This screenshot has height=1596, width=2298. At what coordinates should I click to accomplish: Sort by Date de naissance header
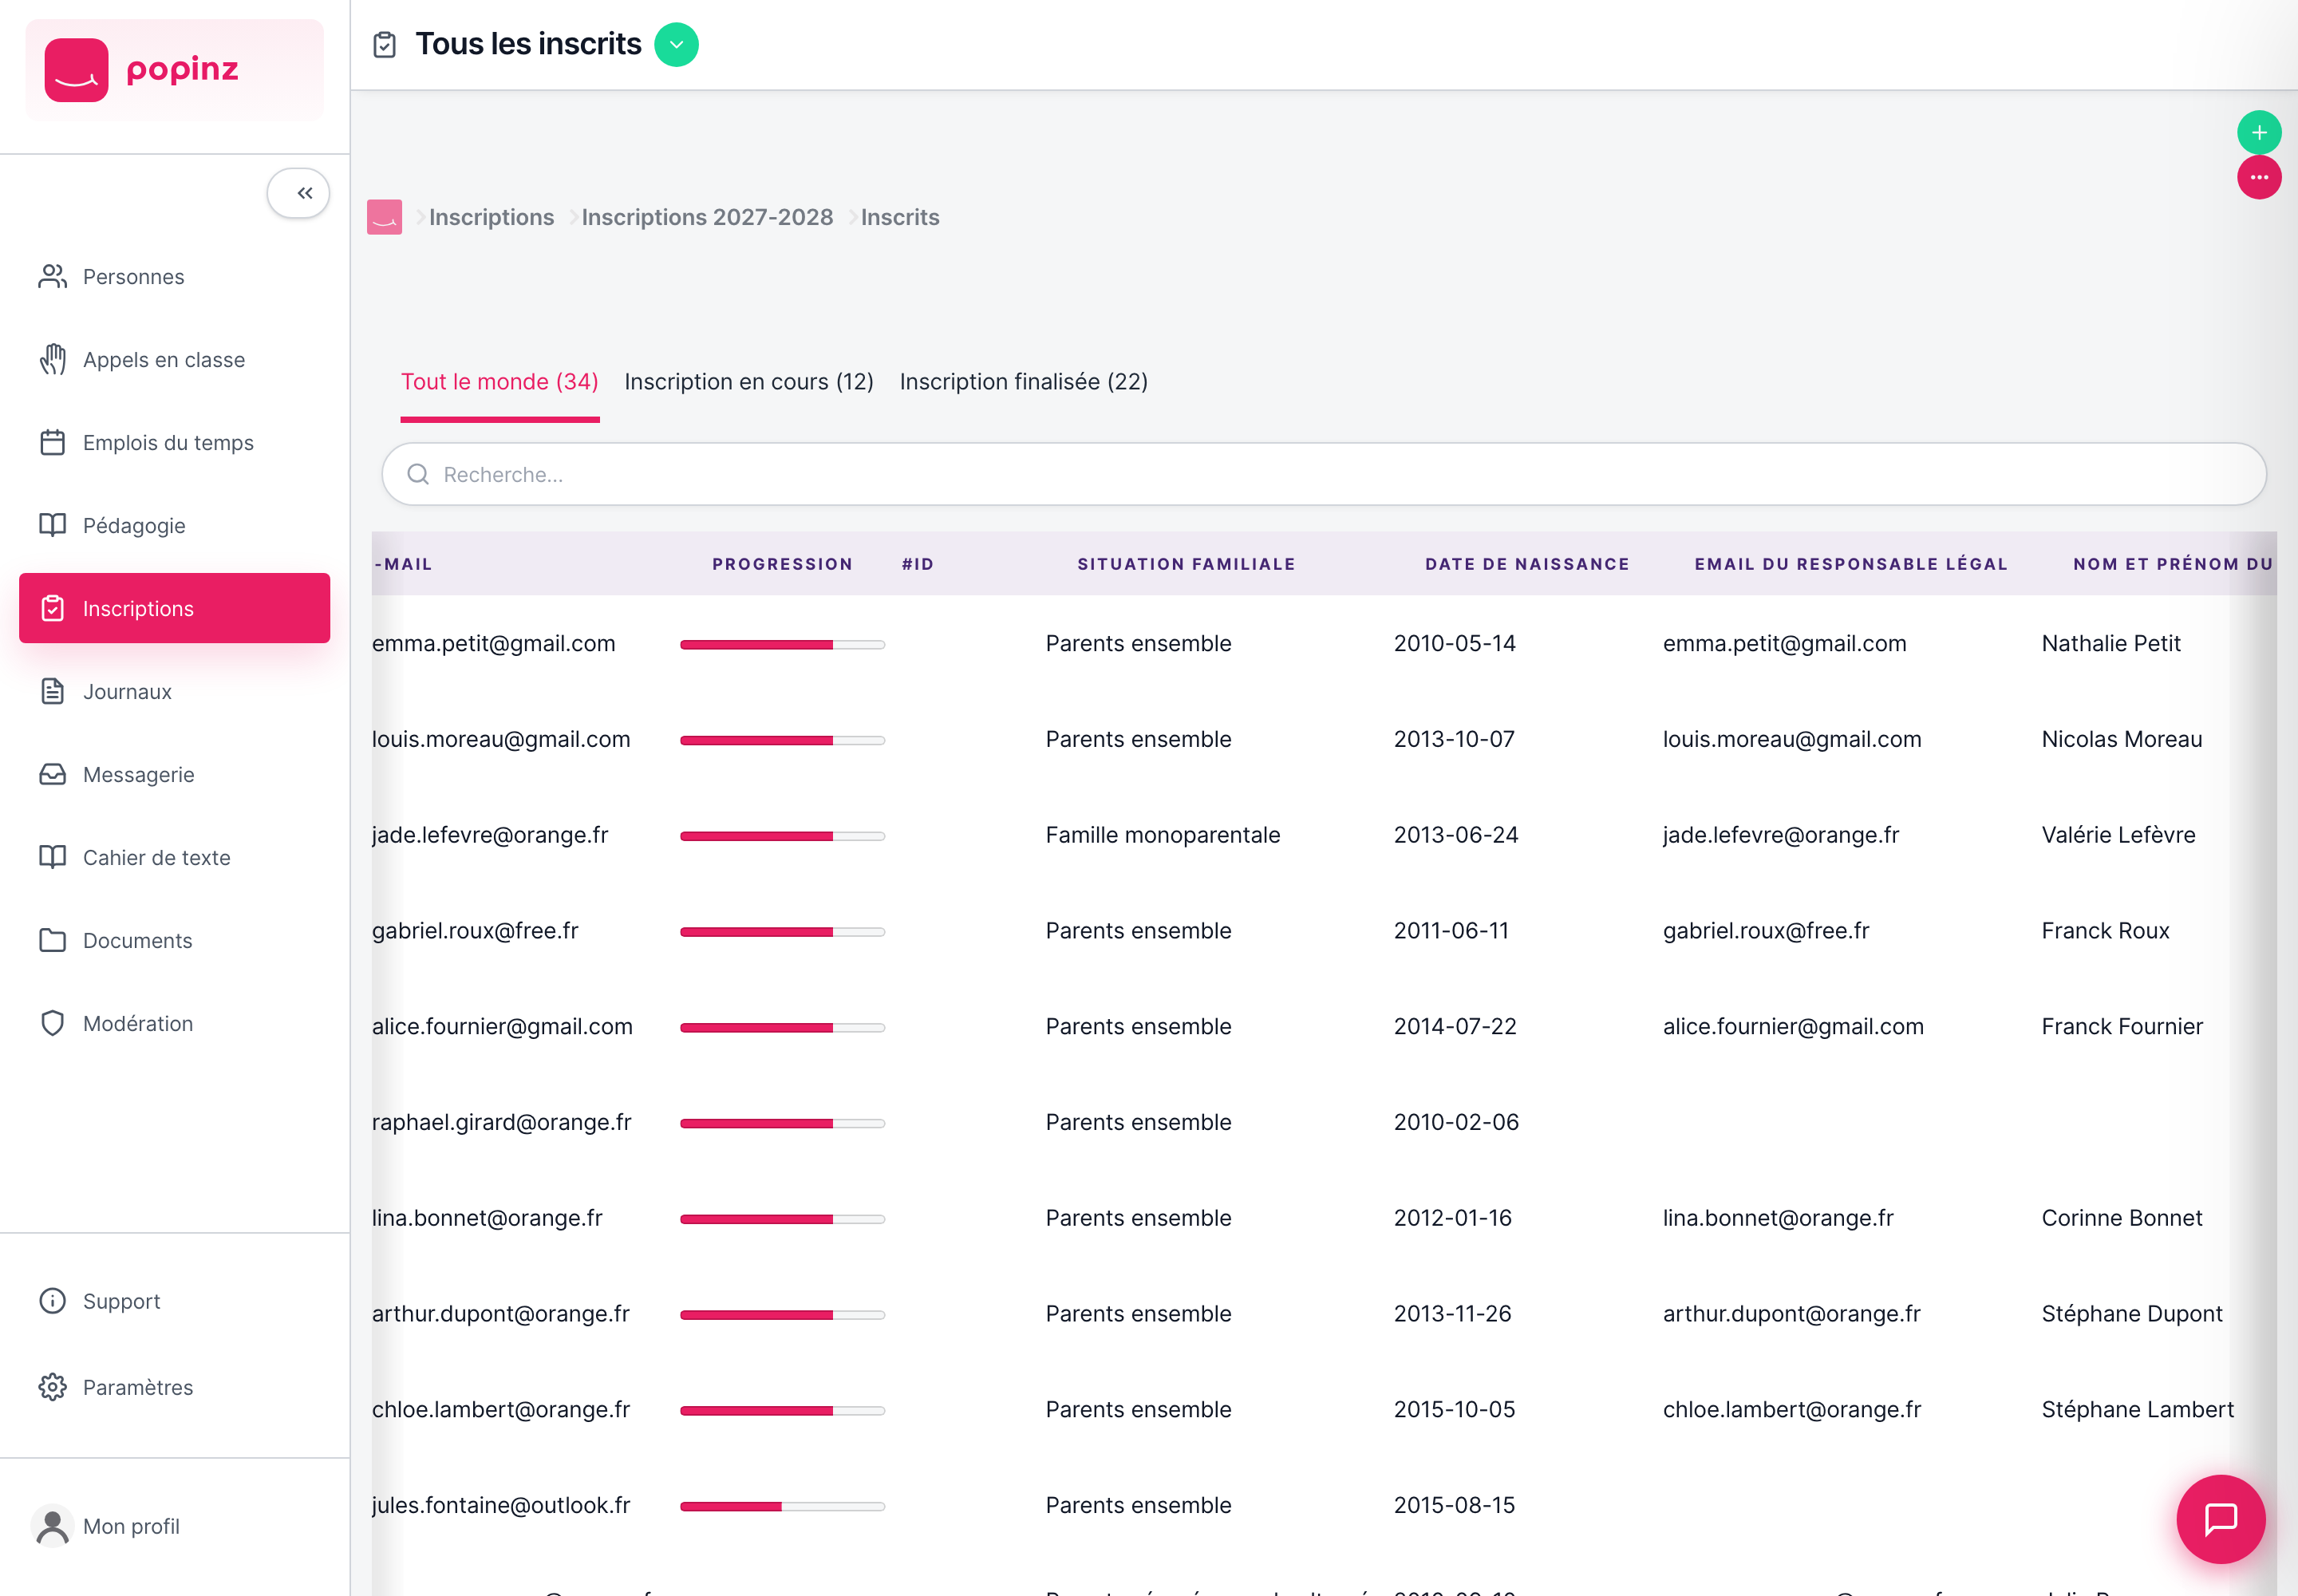click(x=1527, y=564)
